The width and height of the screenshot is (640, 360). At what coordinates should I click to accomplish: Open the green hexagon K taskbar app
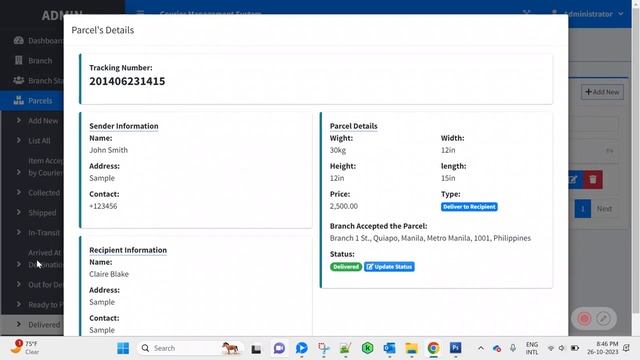pyautogui.click(x=367, y=348)
